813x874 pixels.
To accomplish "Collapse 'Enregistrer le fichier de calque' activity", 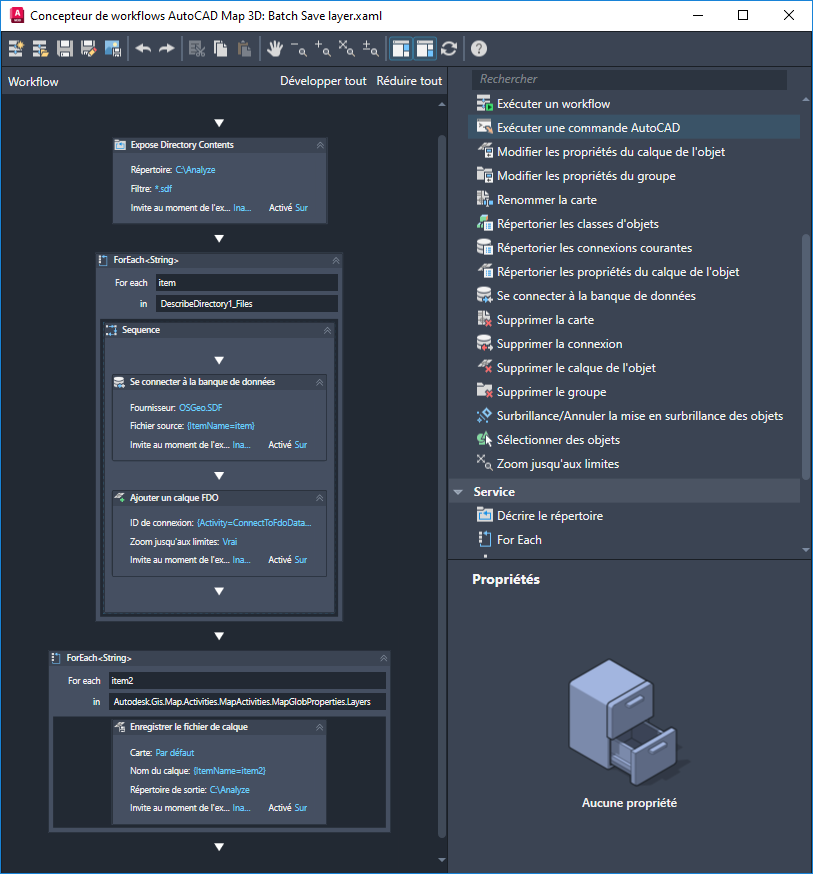I will [319, 727].
